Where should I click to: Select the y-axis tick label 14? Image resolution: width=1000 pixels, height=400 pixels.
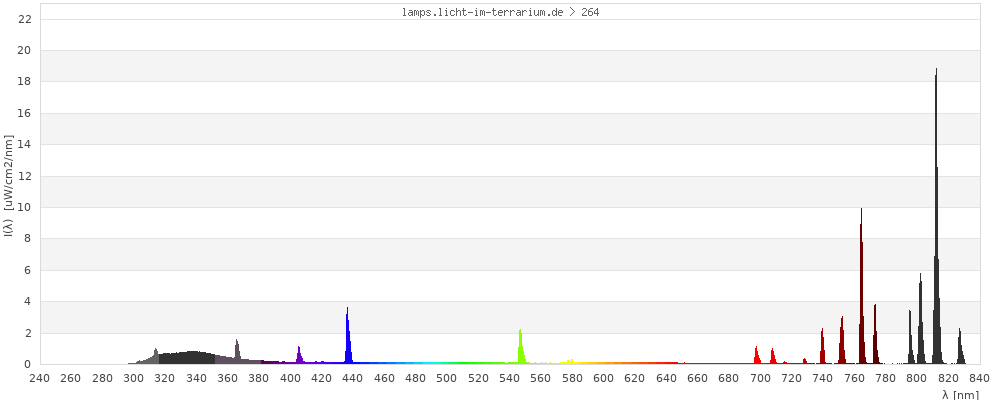click(25, 145)
